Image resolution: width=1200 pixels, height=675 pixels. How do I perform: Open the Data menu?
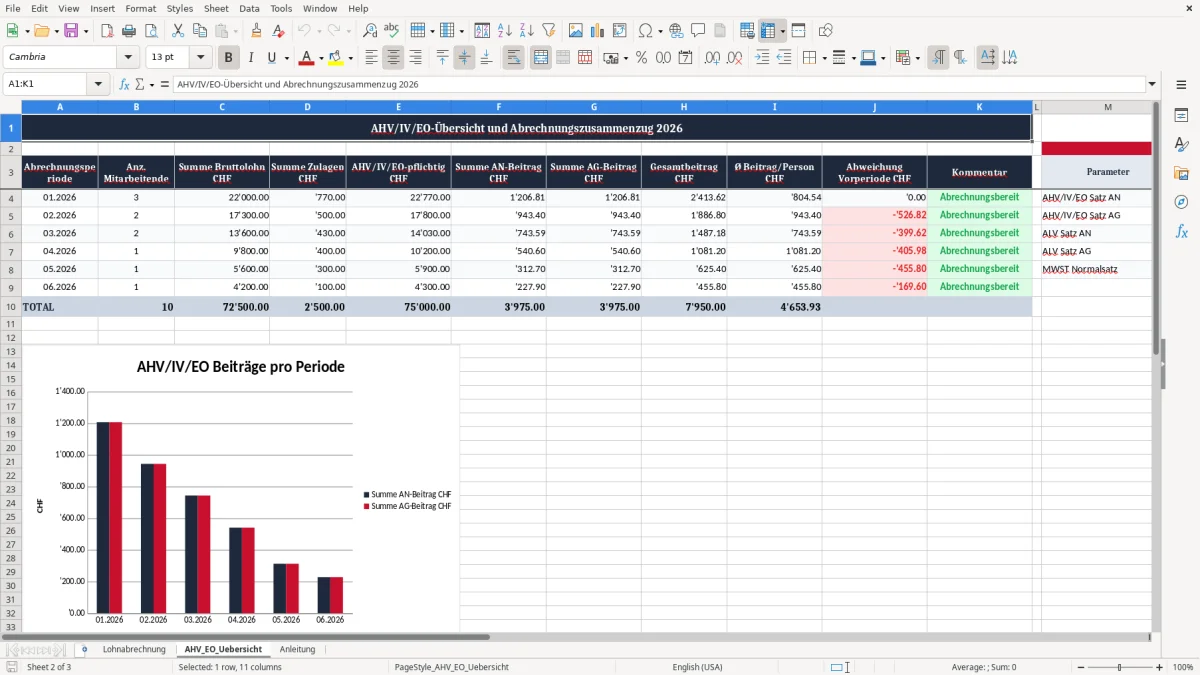tap(249, 8)
